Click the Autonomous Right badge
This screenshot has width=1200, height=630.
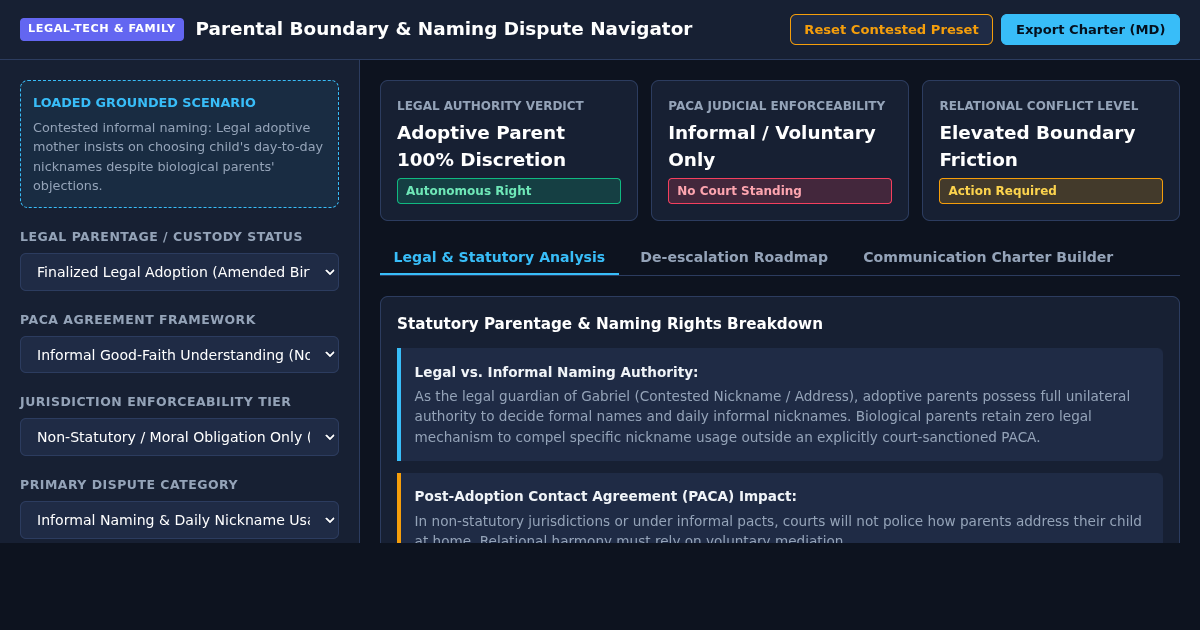coord(509,191)
